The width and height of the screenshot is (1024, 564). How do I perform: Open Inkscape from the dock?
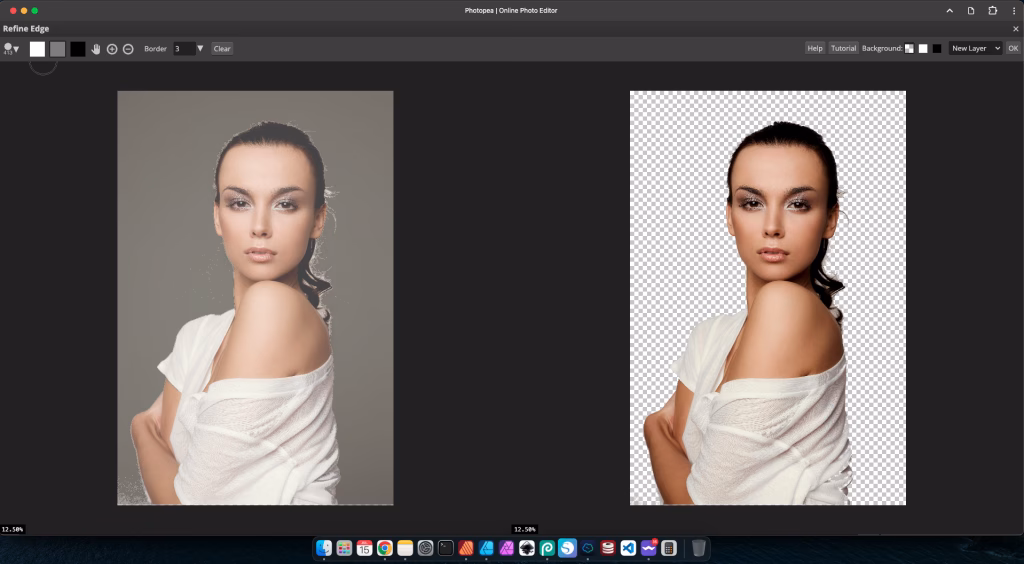[x=527, y=548]
